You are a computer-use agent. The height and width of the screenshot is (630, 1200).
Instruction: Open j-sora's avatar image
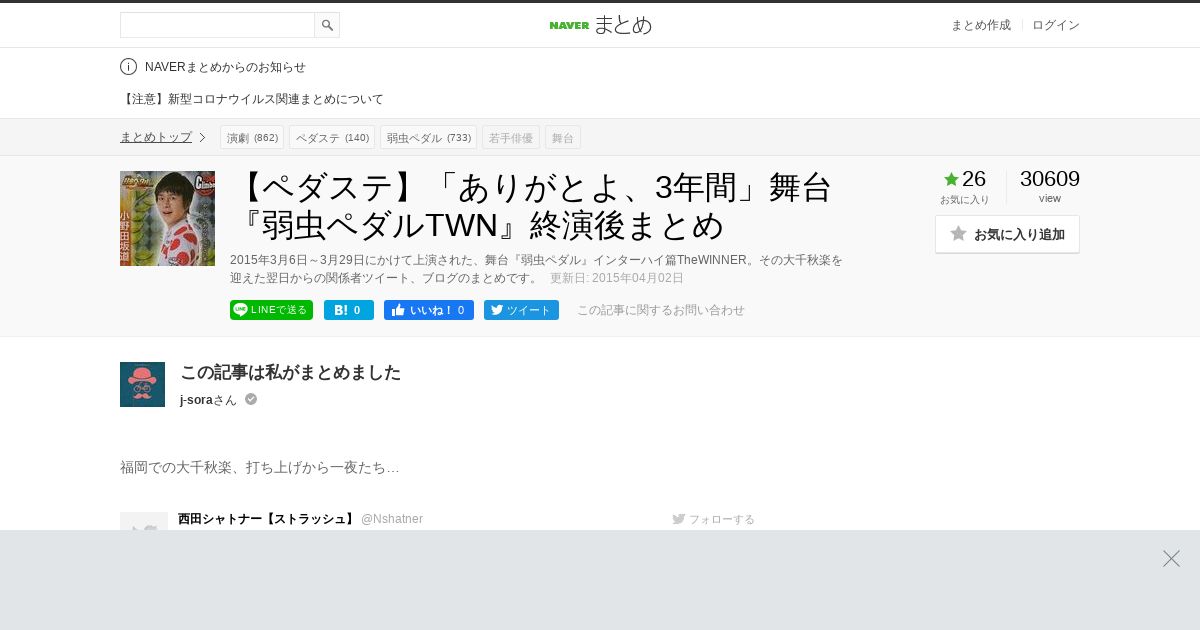pyautogui.click(x=142, y=384)
